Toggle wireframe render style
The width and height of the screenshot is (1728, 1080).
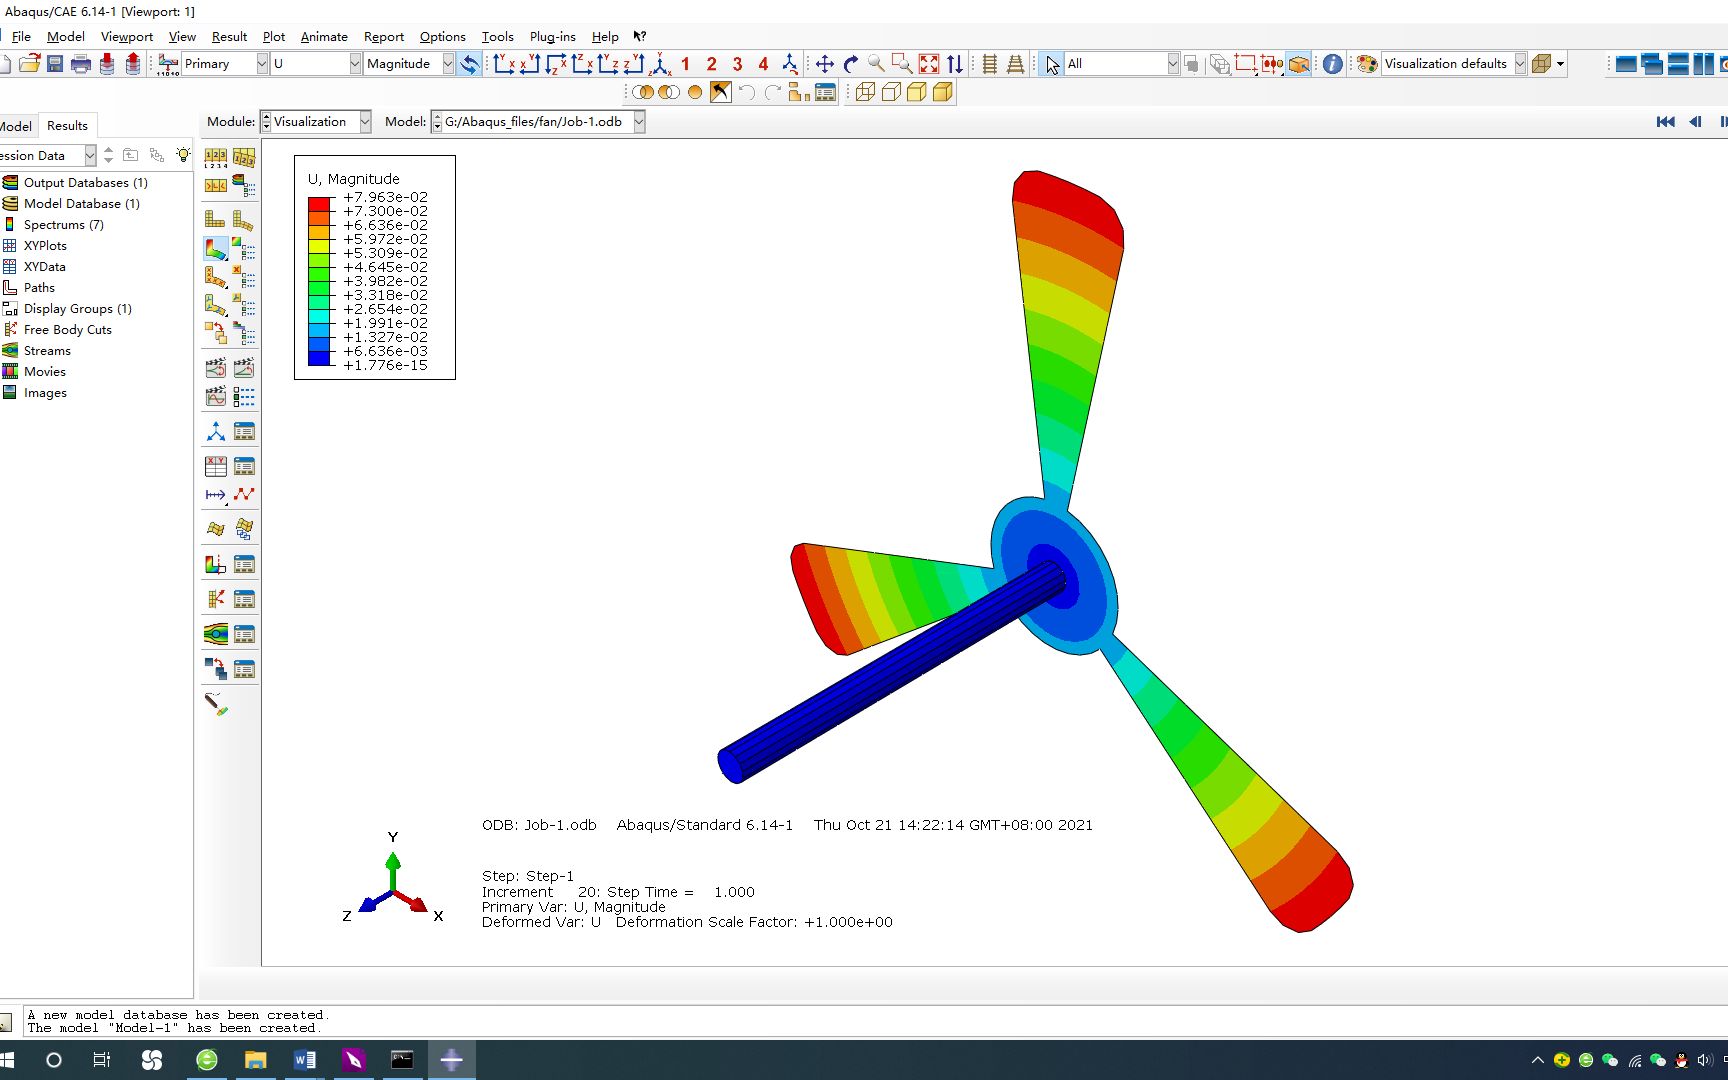tap(866, 92)
